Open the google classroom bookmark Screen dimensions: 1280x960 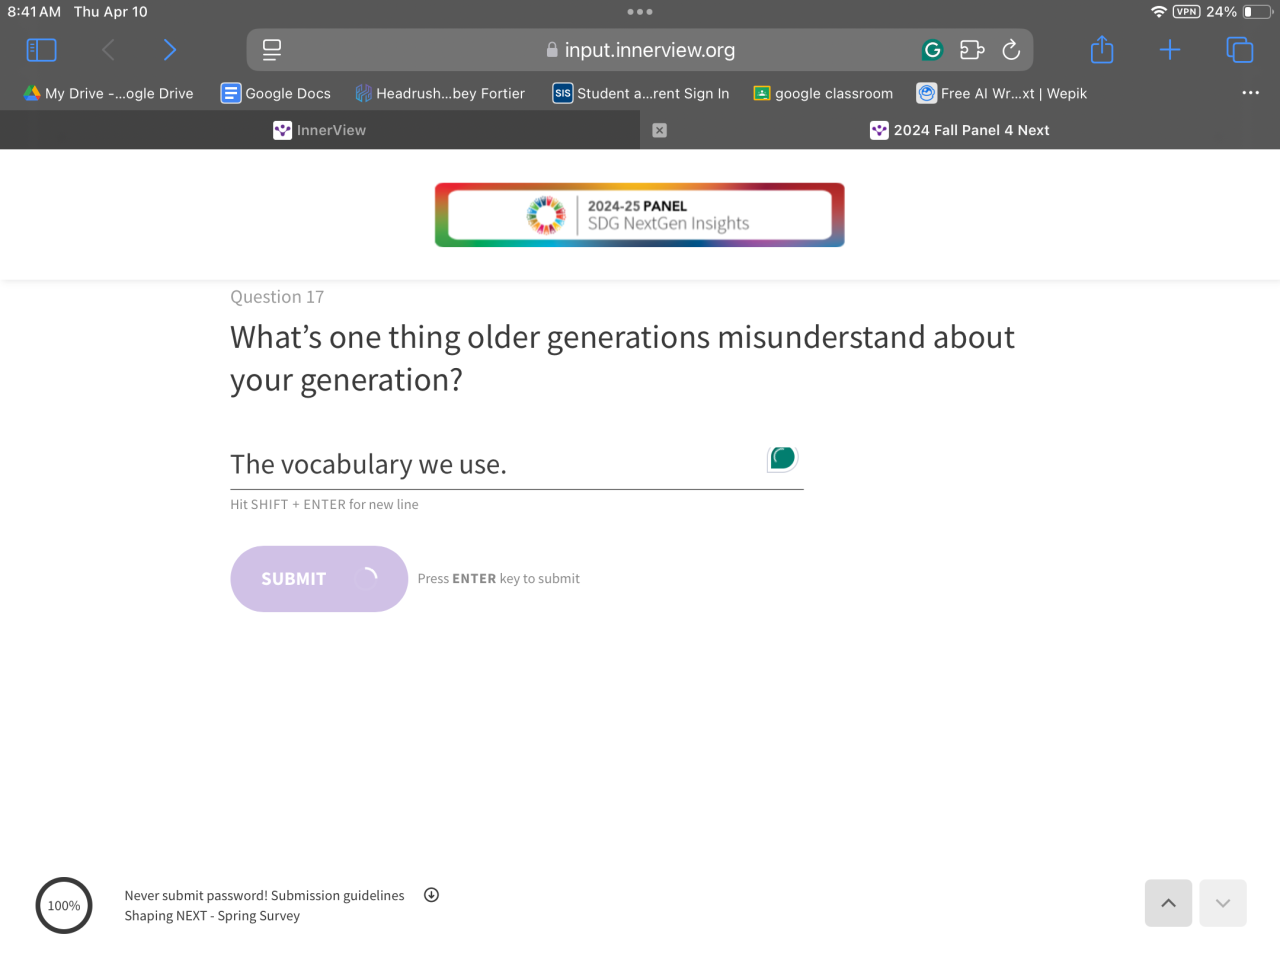(823, 93)
